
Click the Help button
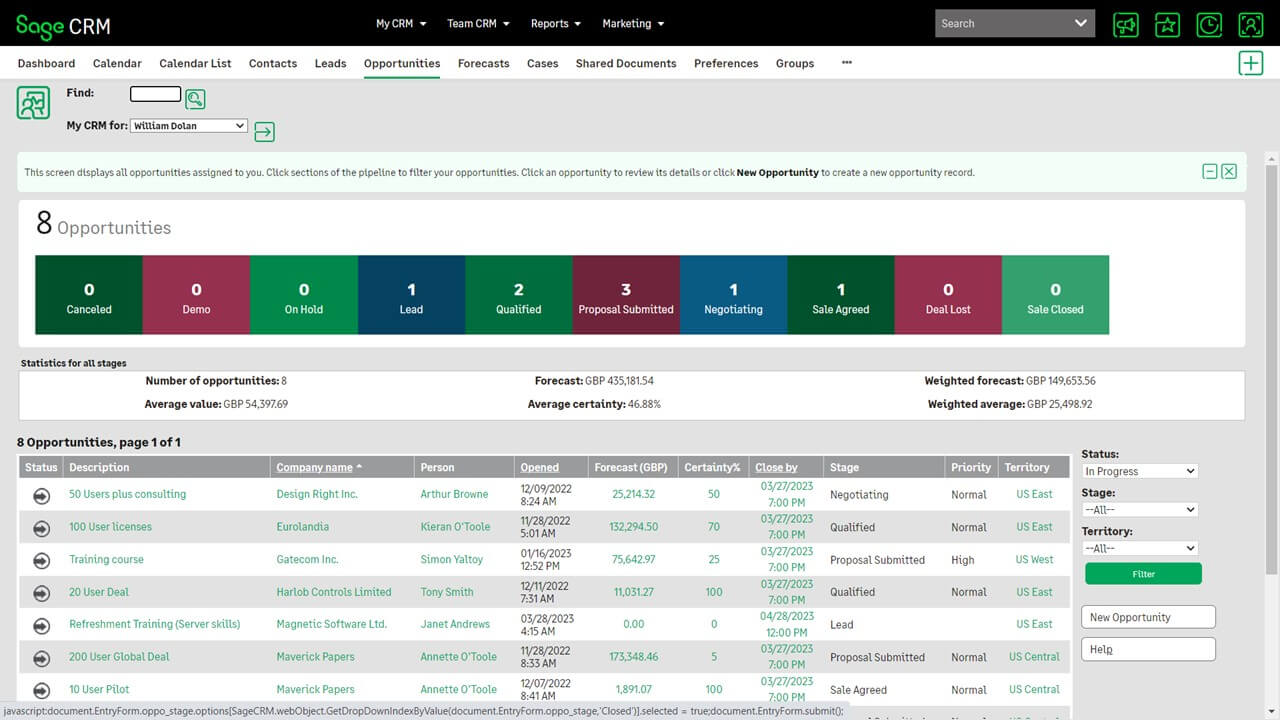(1148, 649)
